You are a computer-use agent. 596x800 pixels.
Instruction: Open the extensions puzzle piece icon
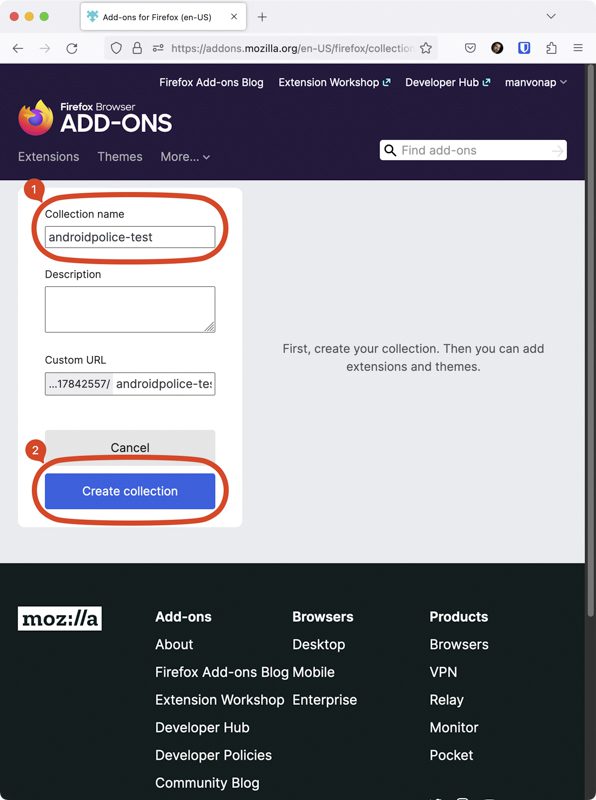pos(551,48)
